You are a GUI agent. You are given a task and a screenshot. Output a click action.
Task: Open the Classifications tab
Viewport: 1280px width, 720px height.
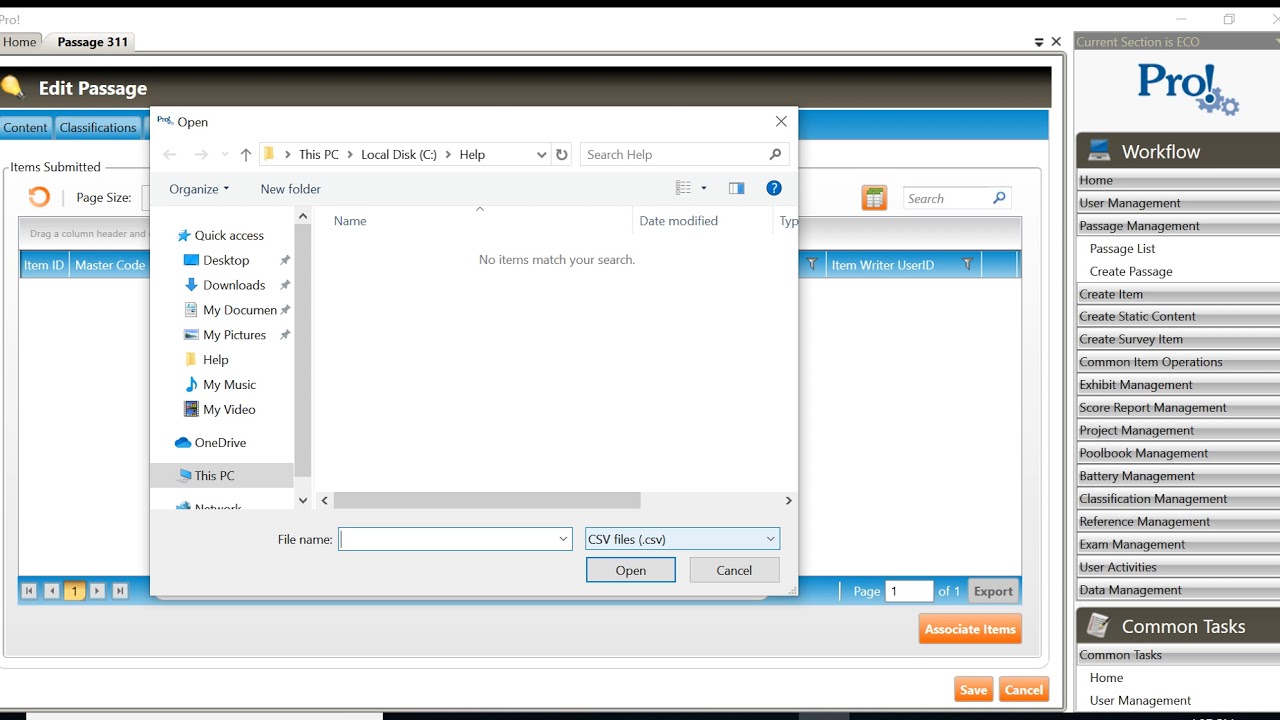click(x=98, y=127)
